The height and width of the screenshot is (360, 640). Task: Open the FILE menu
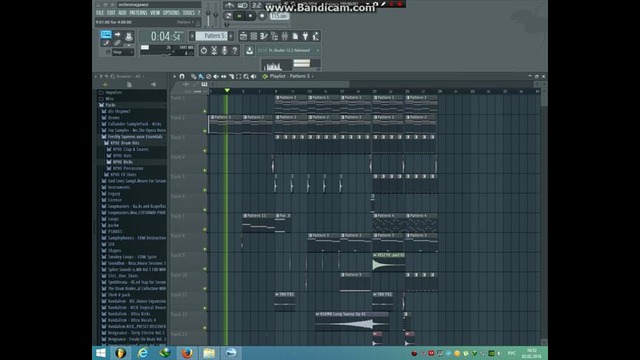click(x=100, y=13)
